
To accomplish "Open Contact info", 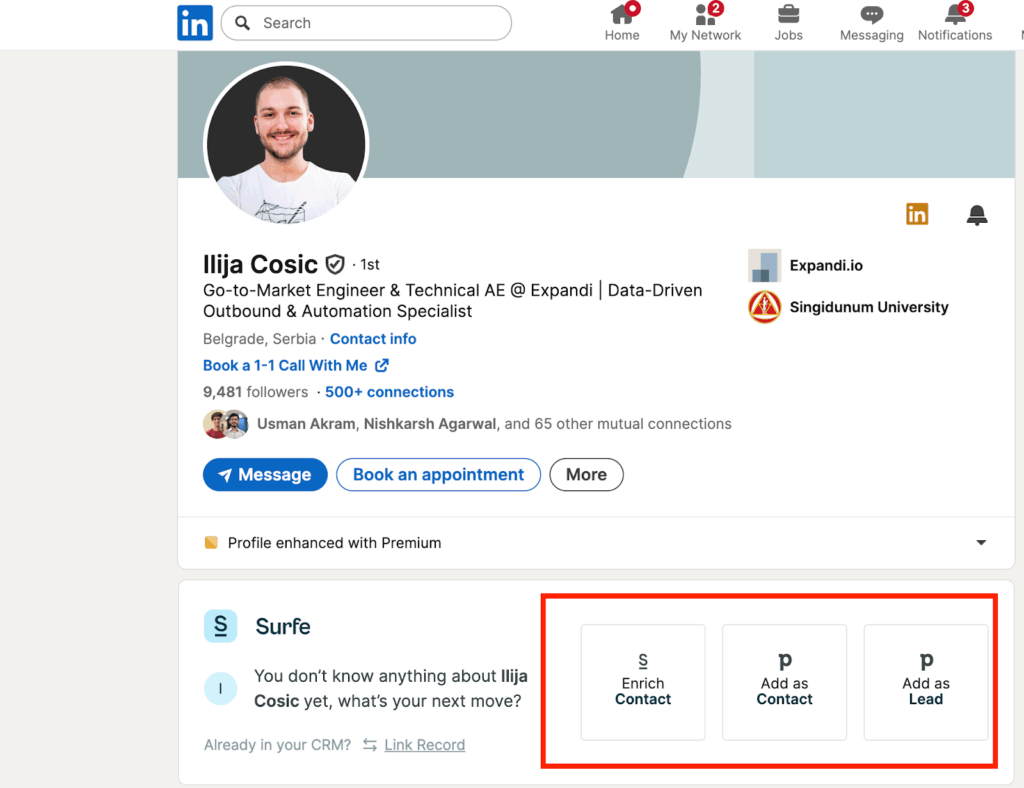I will pos(373,338).
